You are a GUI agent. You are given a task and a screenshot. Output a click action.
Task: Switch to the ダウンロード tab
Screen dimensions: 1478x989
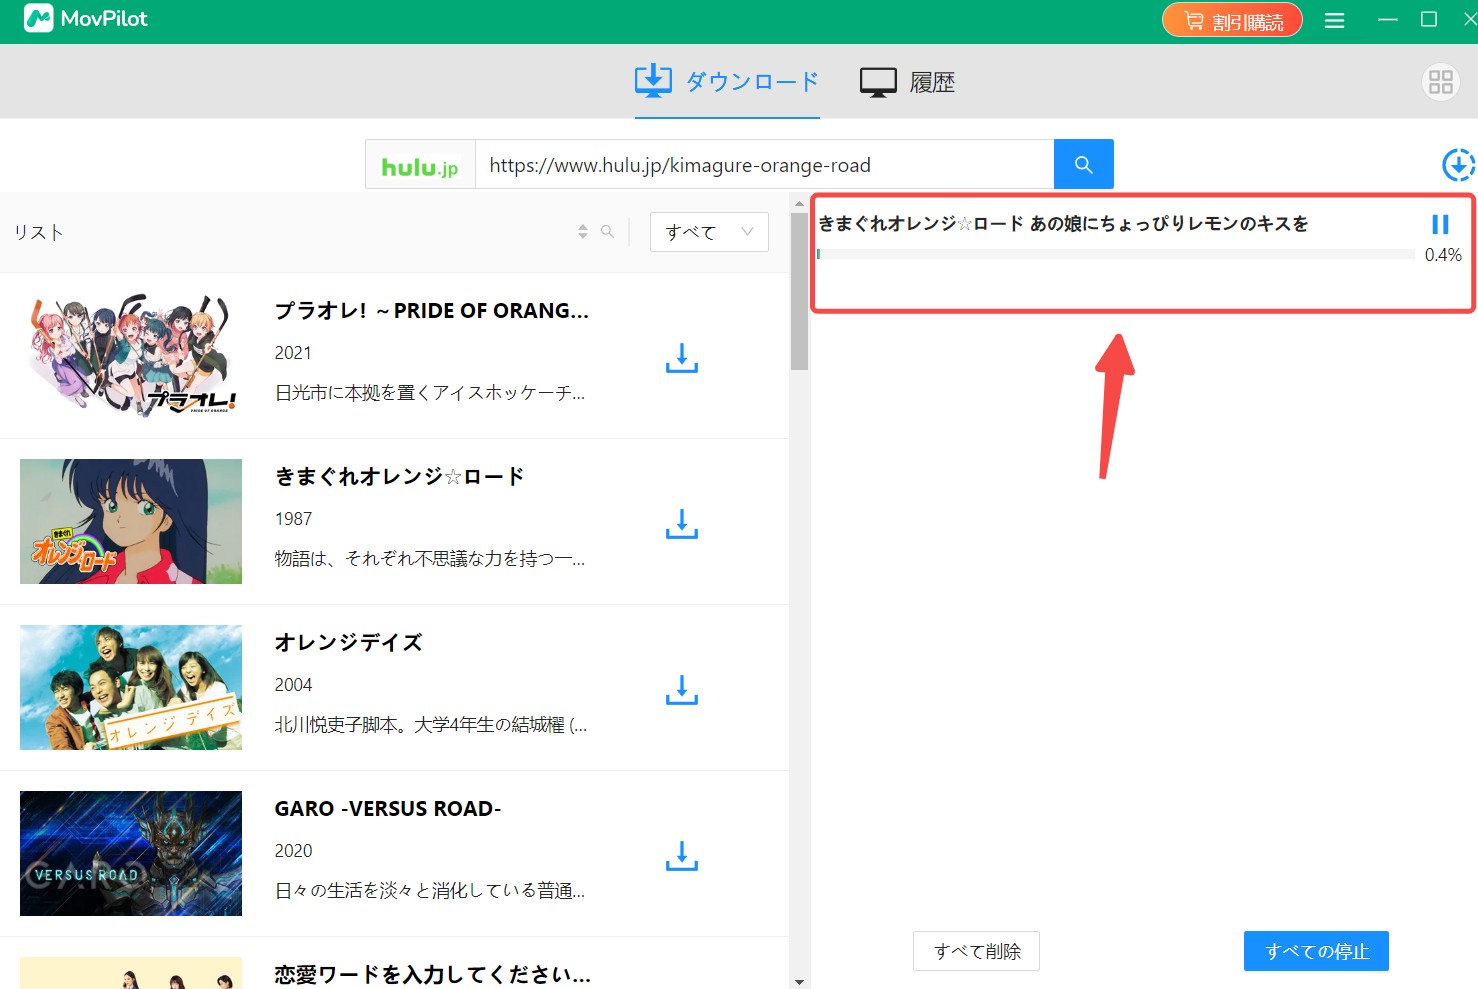click(x=727, y=81)
